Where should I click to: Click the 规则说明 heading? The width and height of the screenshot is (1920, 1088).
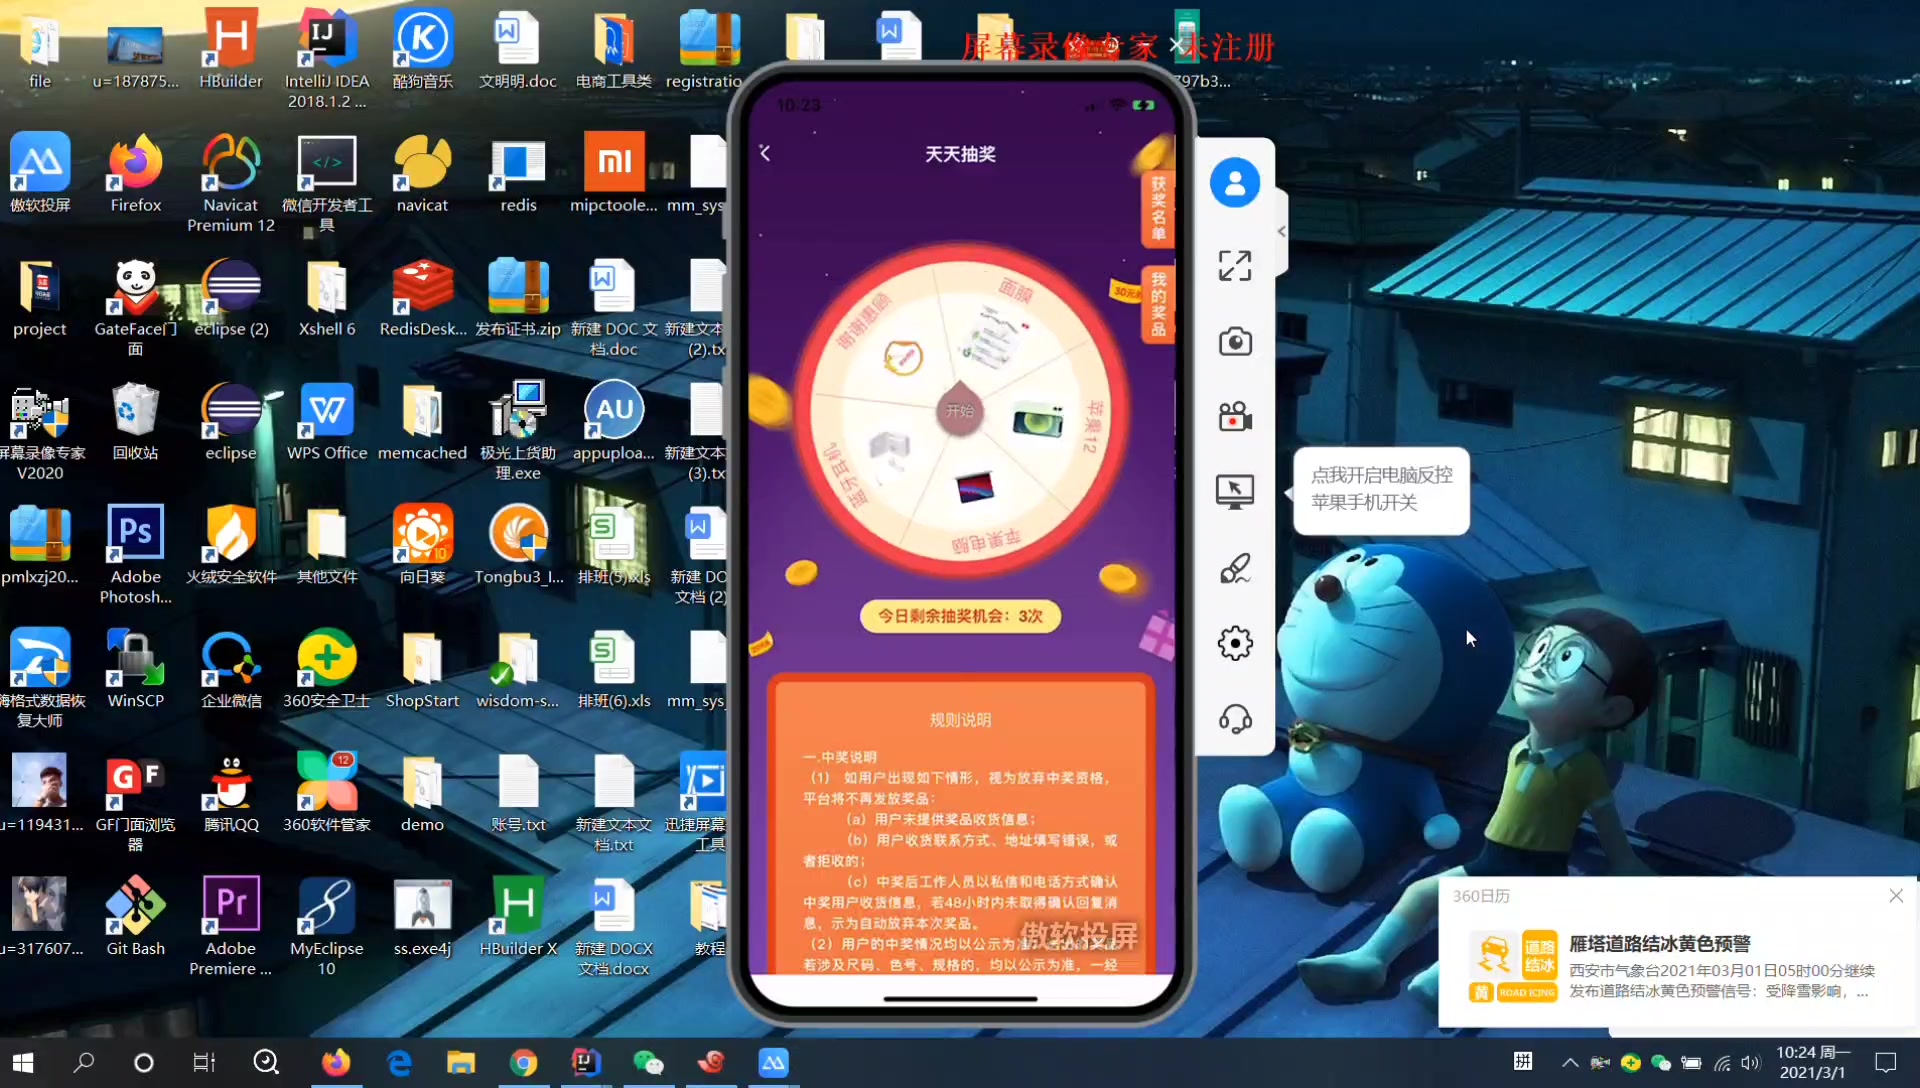960,720
